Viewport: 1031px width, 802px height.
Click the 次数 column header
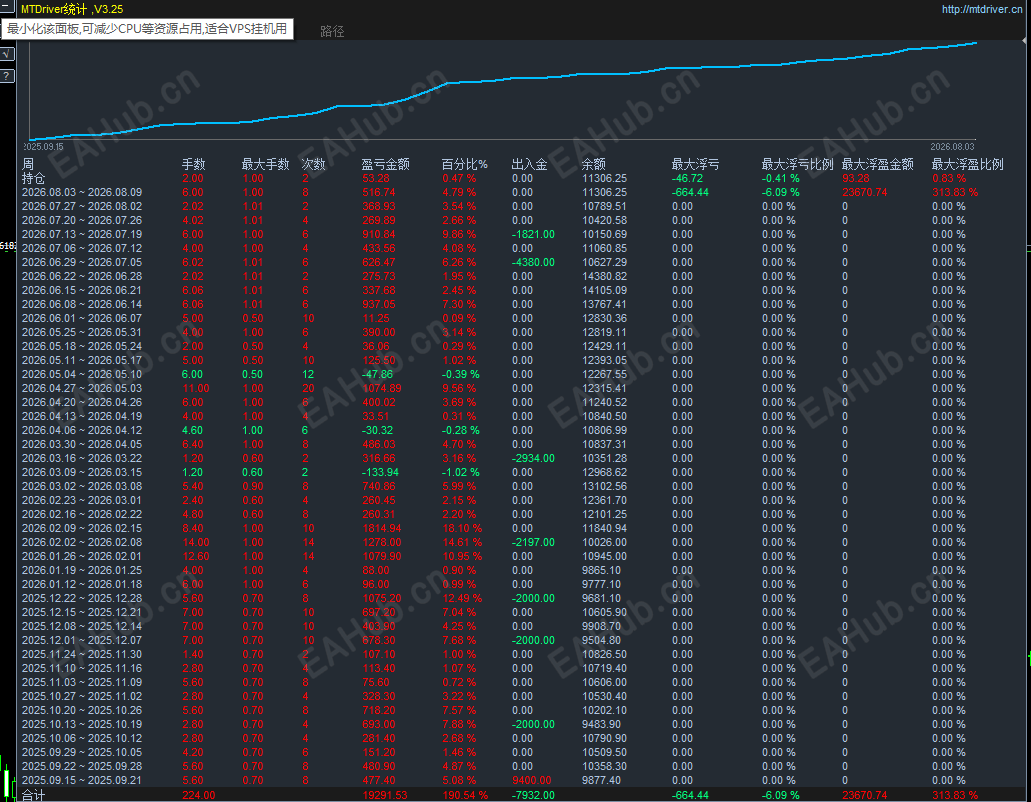coord(314,164)
